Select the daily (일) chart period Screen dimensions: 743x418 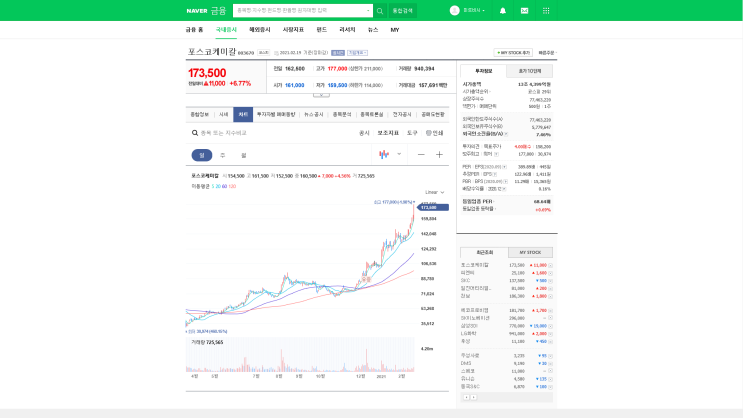pyautogui.click(x=202, y=155)
